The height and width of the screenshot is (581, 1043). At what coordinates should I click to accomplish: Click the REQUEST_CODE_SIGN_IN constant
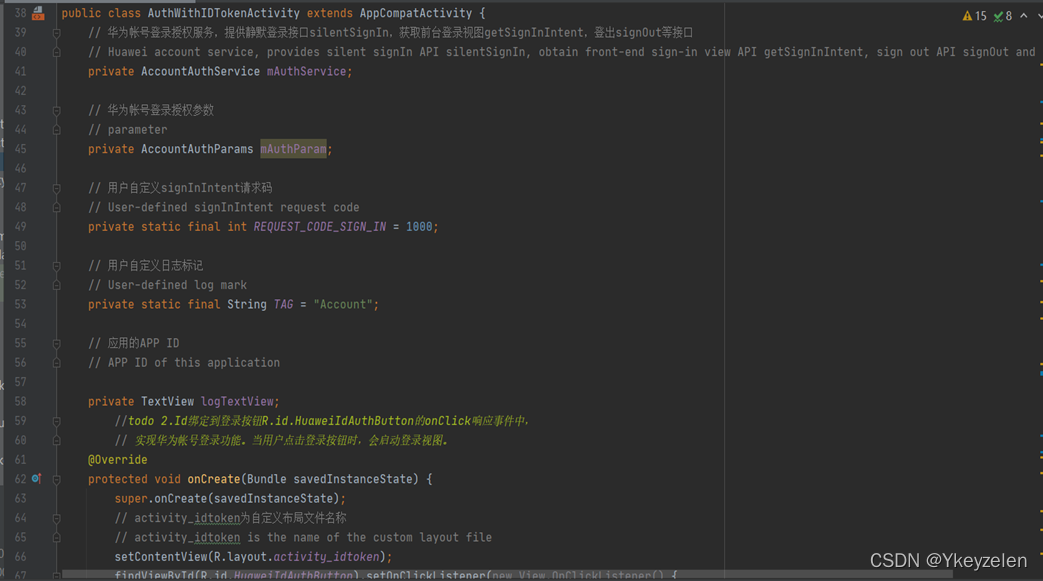click(x=319, y=227)
